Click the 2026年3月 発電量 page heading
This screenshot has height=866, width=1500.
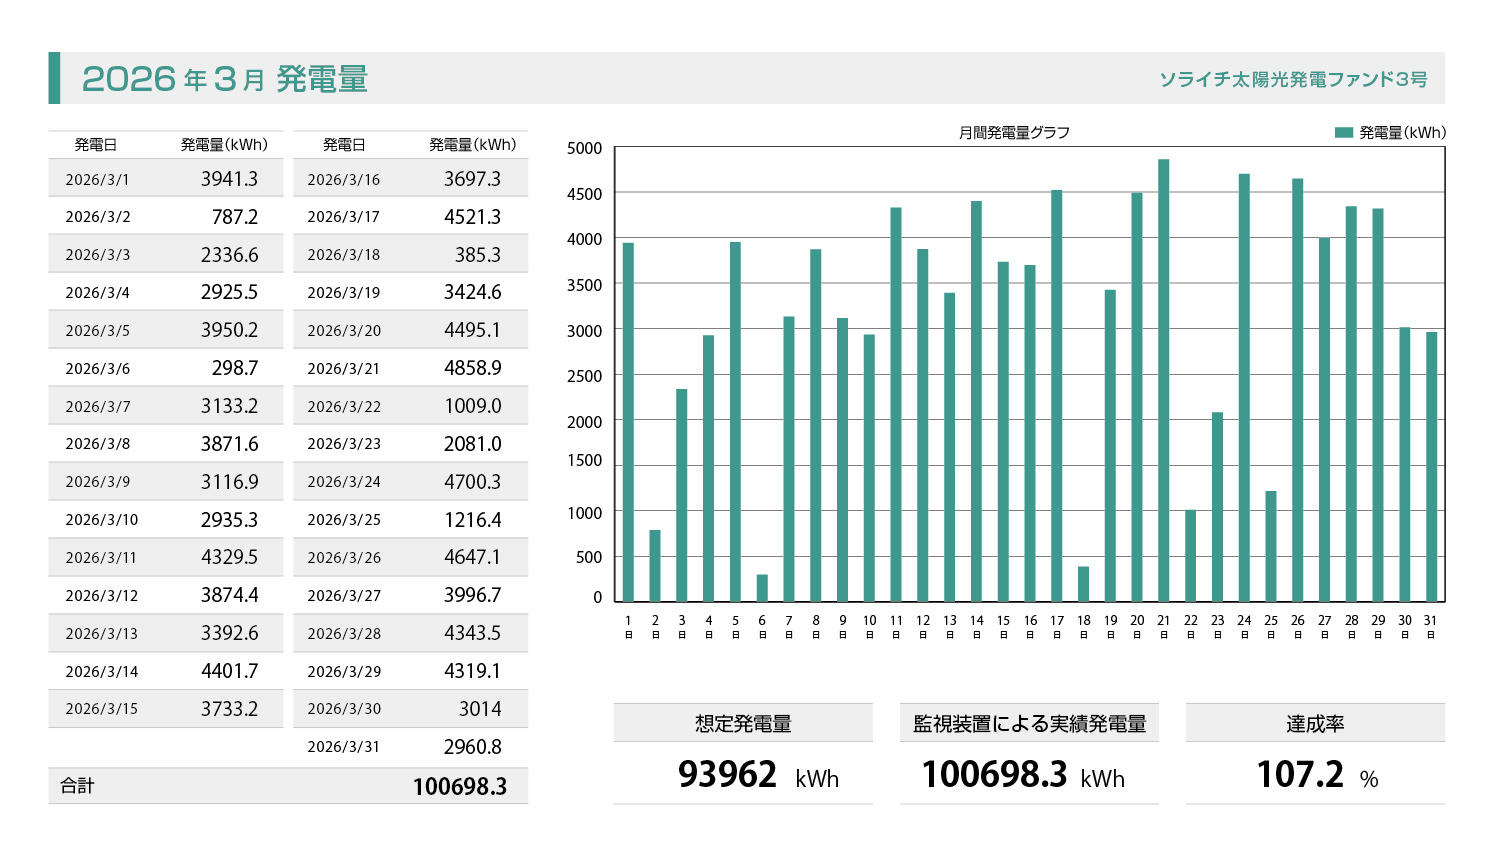point(225,79)
